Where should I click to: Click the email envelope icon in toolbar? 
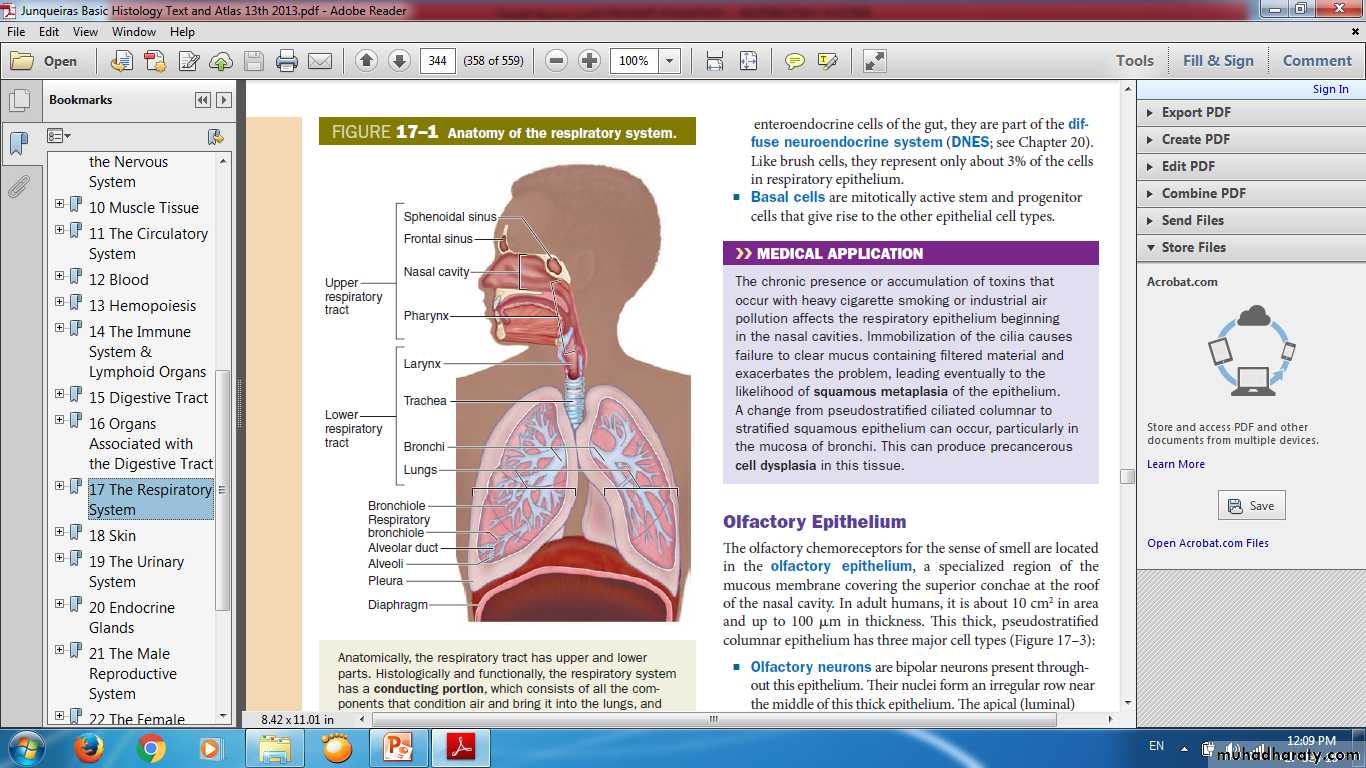tap(320, 61)
